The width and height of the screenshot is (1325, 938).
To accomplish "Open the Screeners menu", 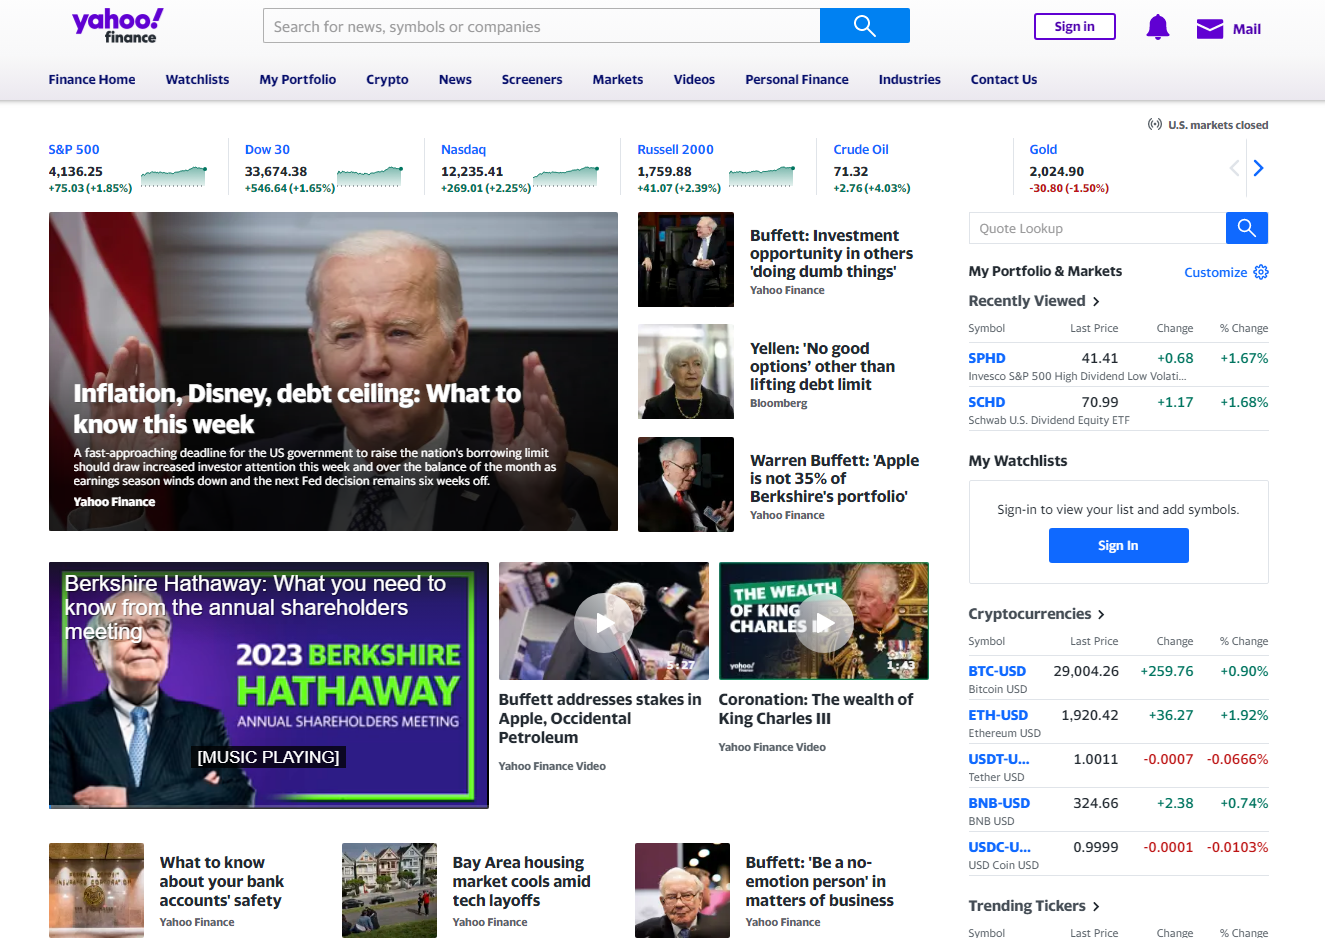I will (x=532, y=80).
